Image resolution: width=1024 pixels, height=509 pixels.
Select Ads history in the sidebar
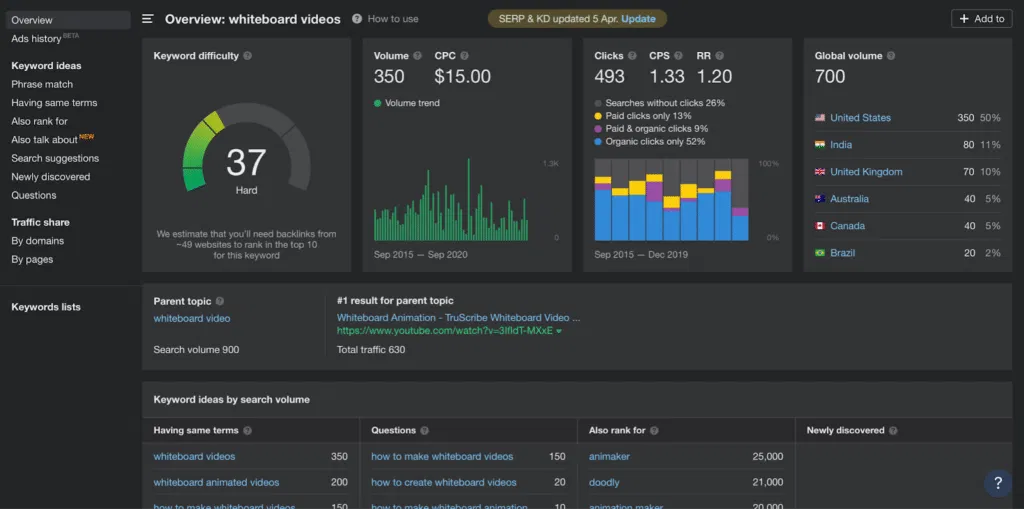[36, 39]
